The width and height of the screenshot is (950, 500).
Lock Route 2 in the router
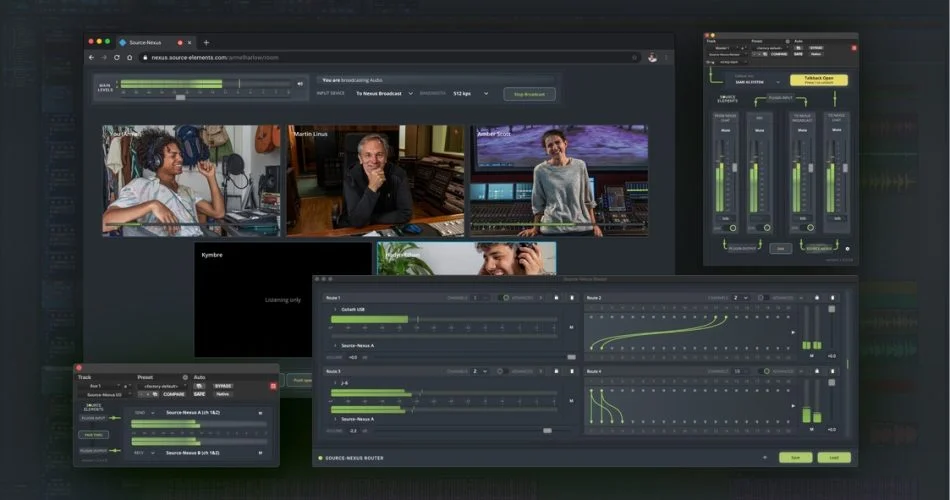[x=817, y=298]
